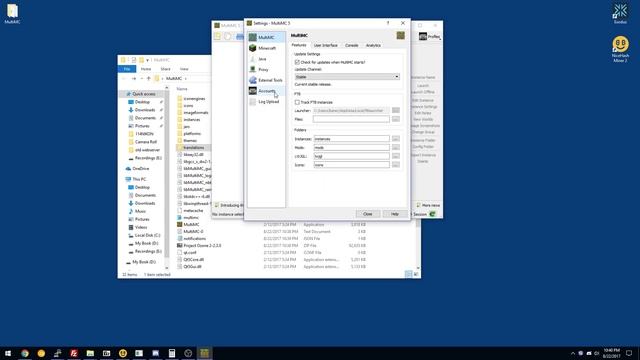Image resolution: width=640 pixels, height=360 pixels.
Task: Open FileZilla from the taskbar
Action: click(74, 353)
